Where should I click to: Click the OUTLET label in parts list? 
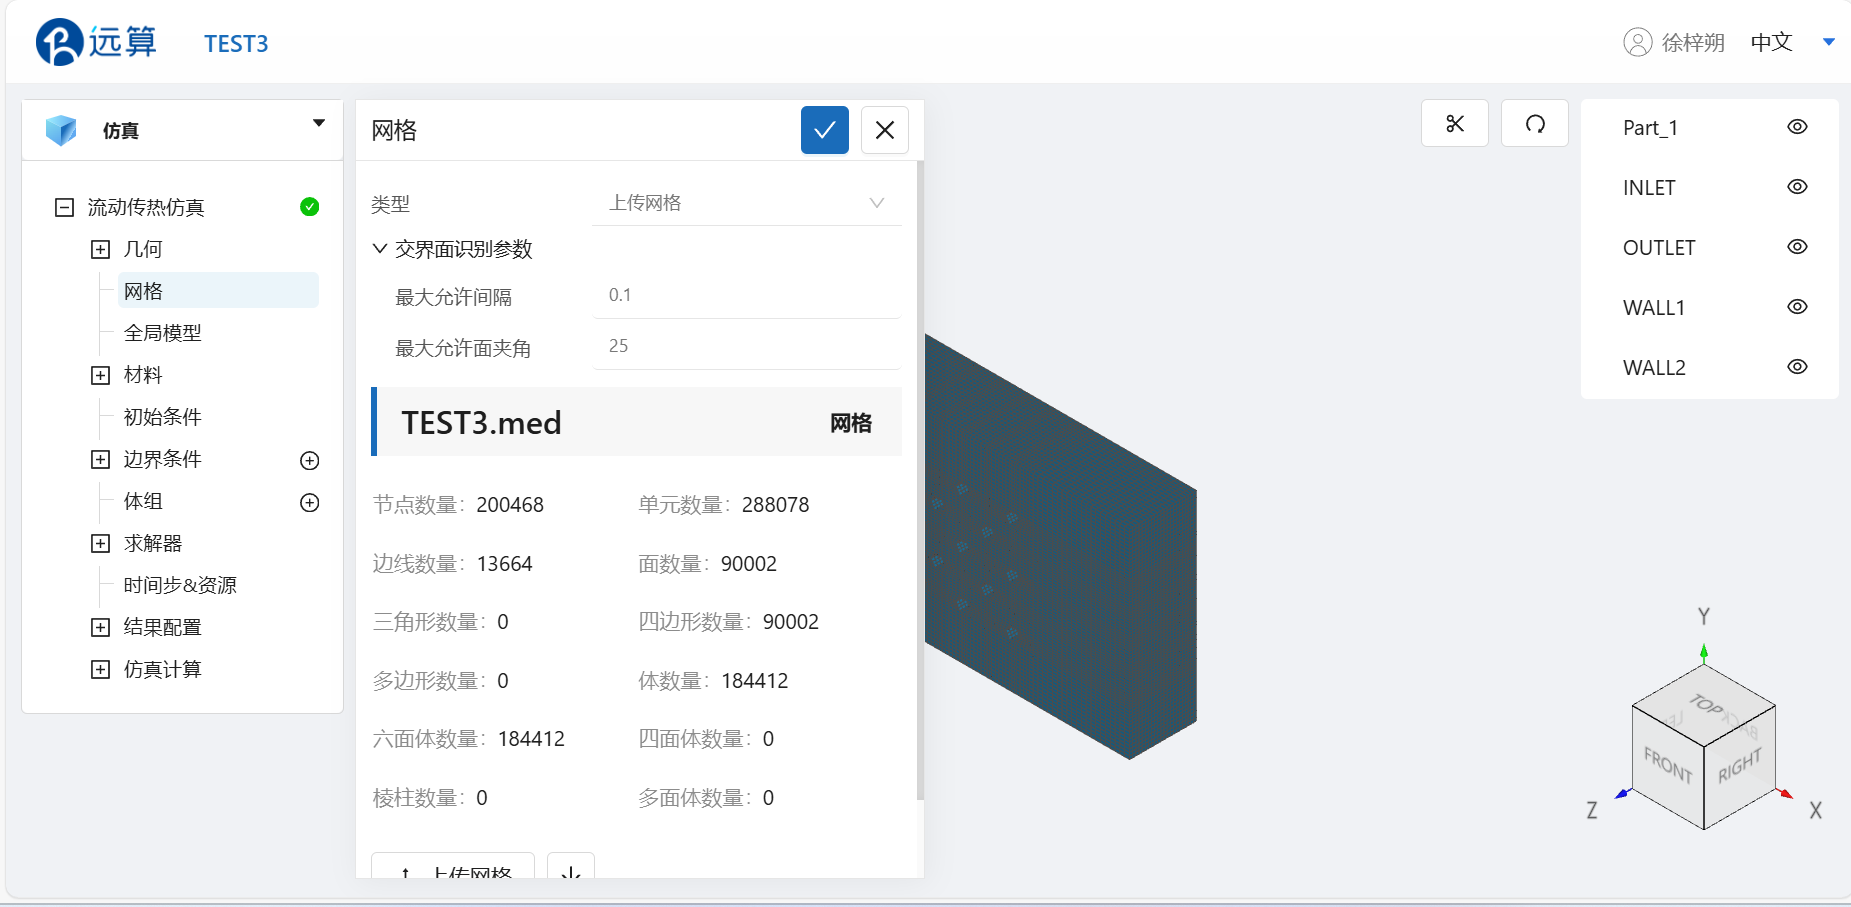(x=1659, y=248)
